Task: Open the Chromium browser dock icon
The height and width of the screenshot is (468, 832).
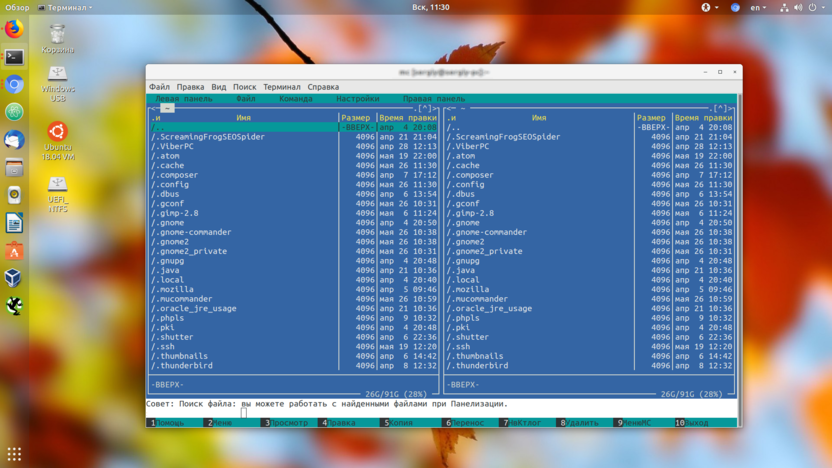Action: coord(14,85)
